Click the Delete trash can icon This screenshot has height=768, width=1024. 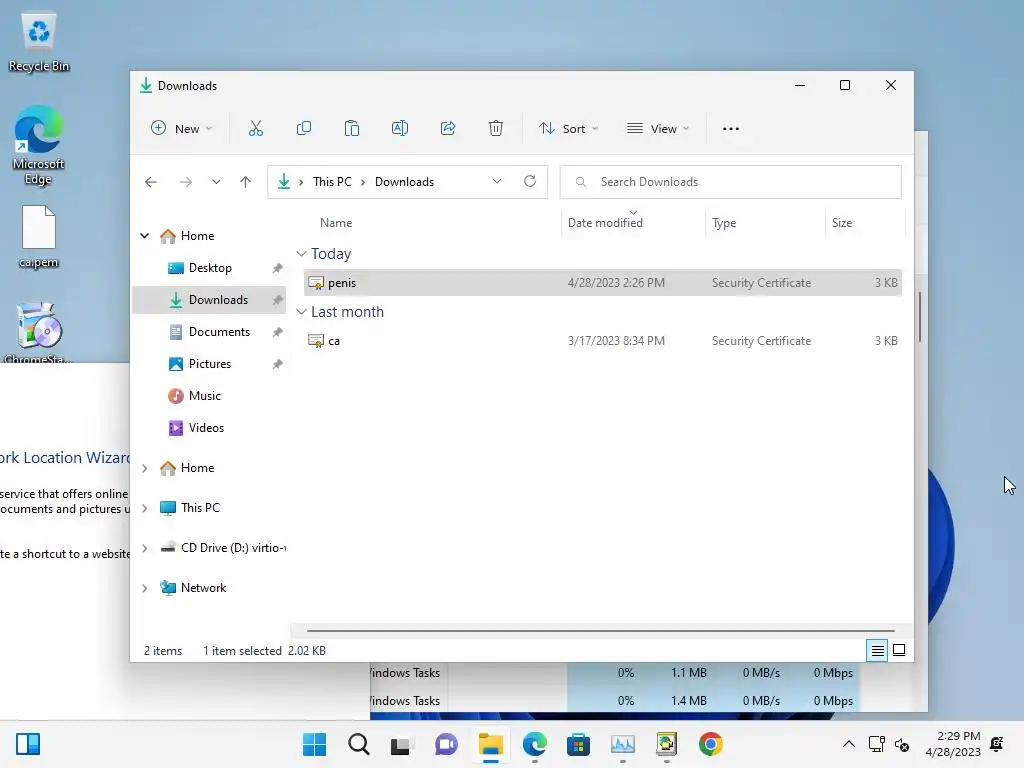click(496, 129)
